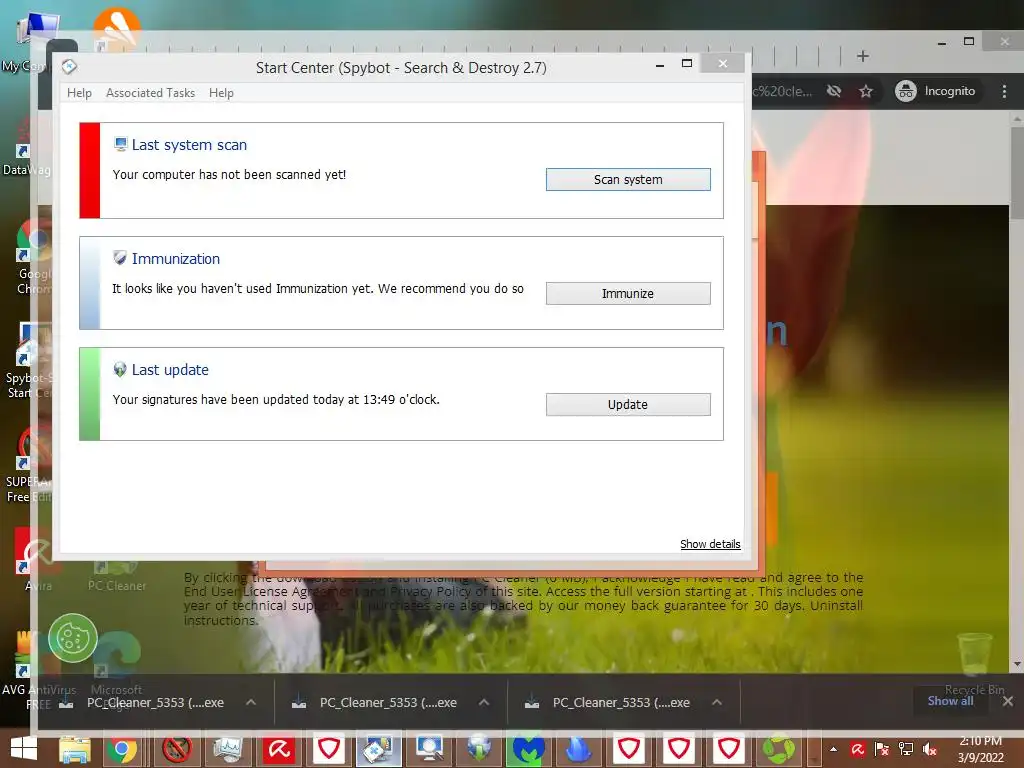Click the bookmark star in Chrome's address bar
This screenshot has width=1024, height=768.
866,91
